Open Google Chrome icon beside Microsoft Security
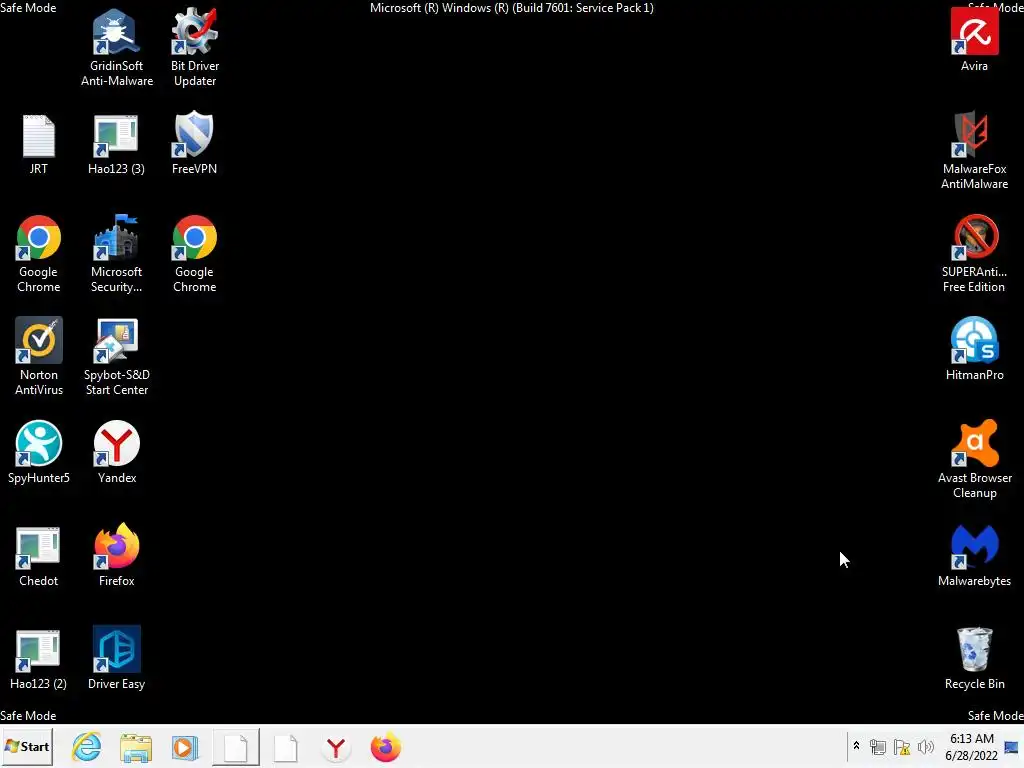 (x=39, y=253)
